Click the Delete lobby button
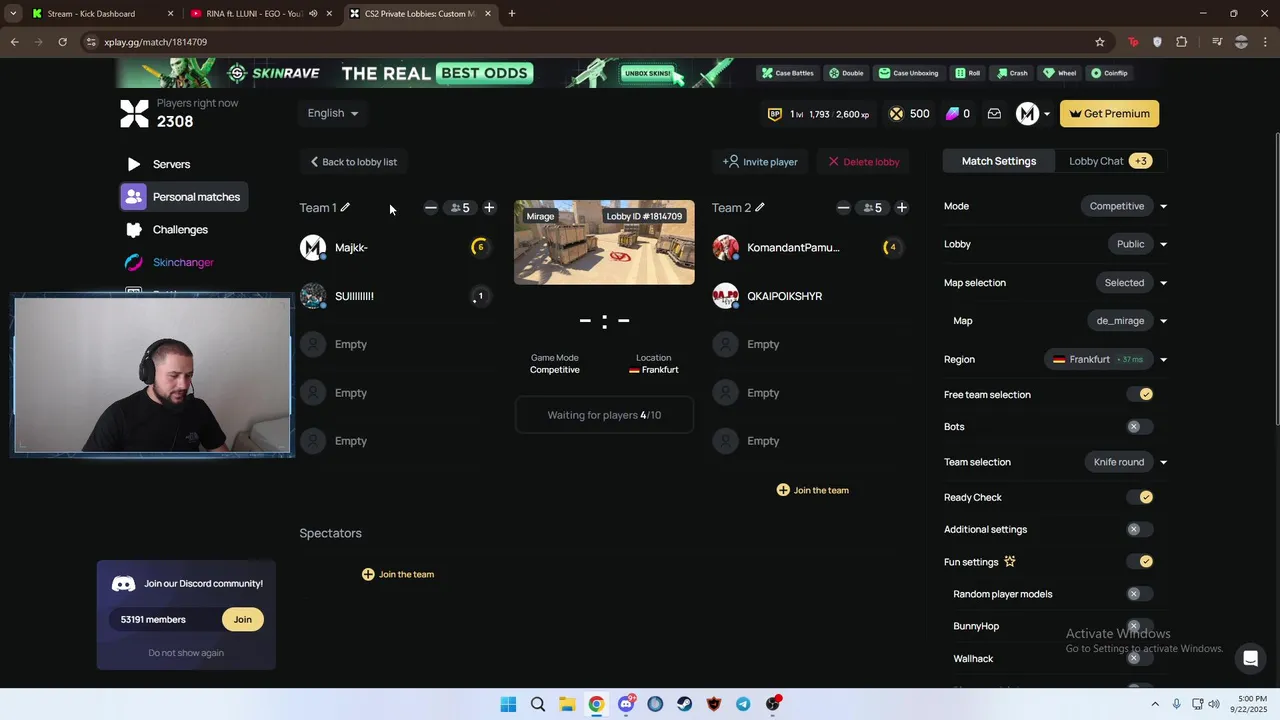Image resolution: width=1280 pixels, height=720 pixels. click(x=863, y=162)
